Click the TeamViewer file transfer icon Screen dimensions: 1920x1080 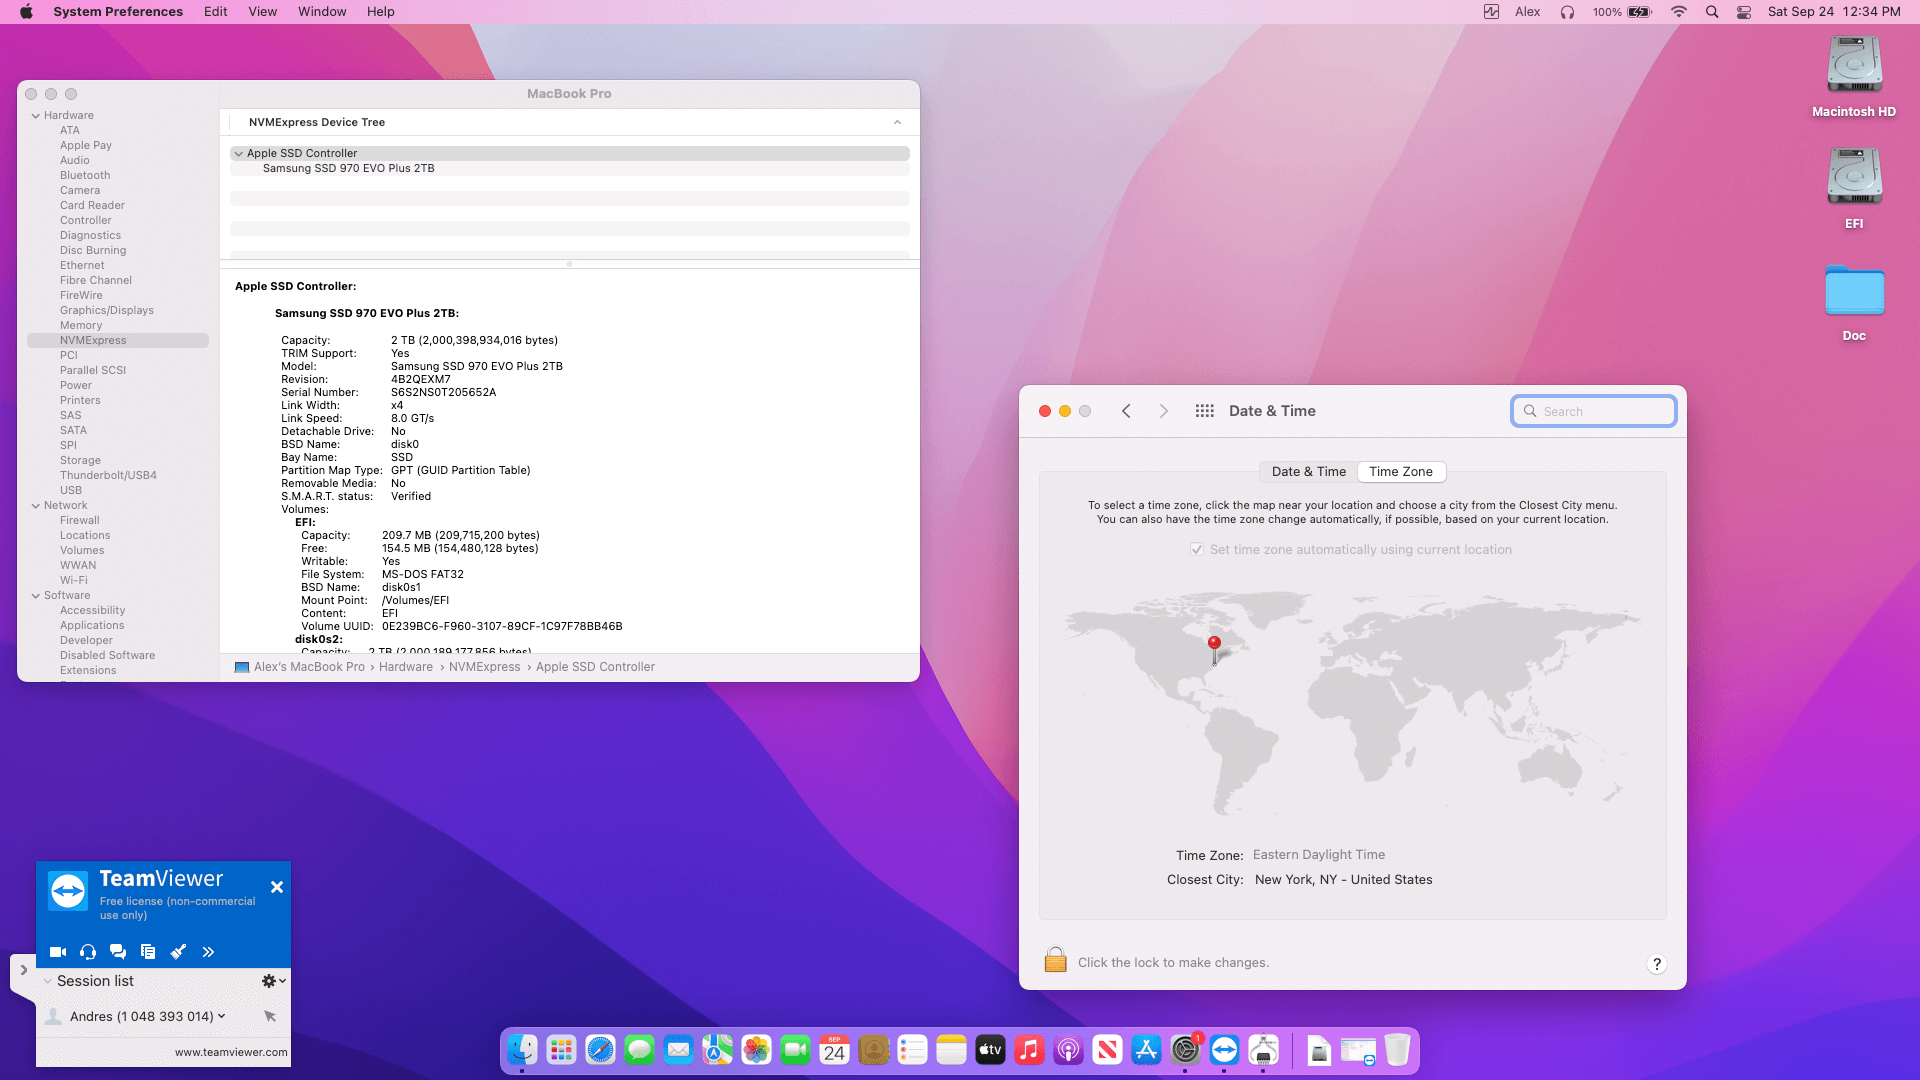(x=148, y=952)
